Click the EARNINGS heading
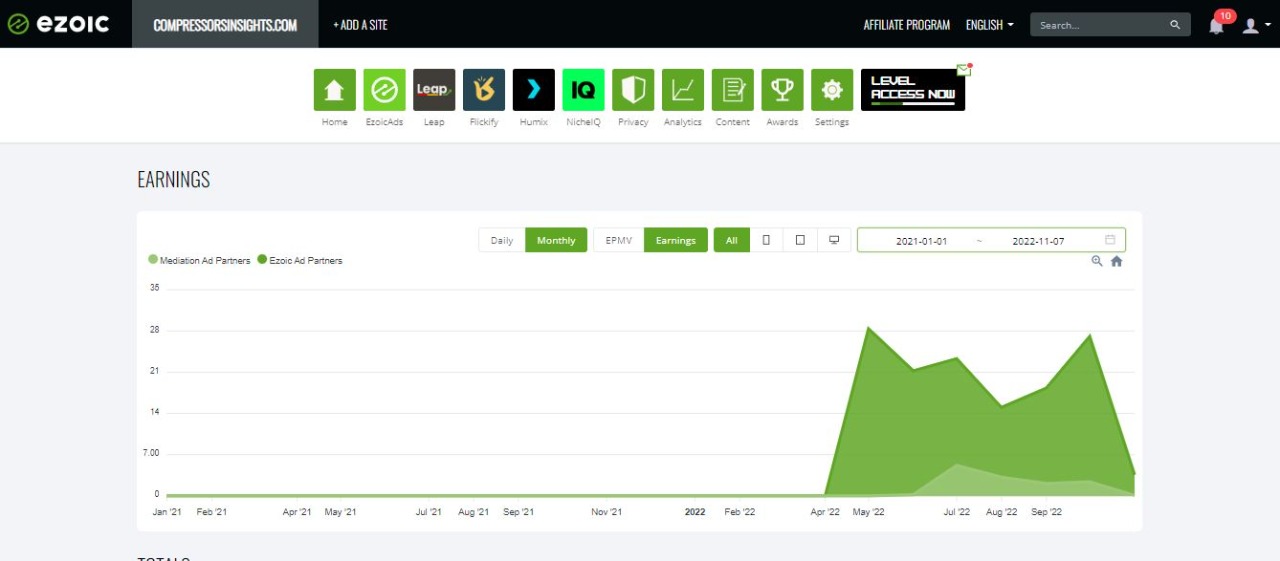This screenshot has width=1280, height=561. (x=174, y=179)
